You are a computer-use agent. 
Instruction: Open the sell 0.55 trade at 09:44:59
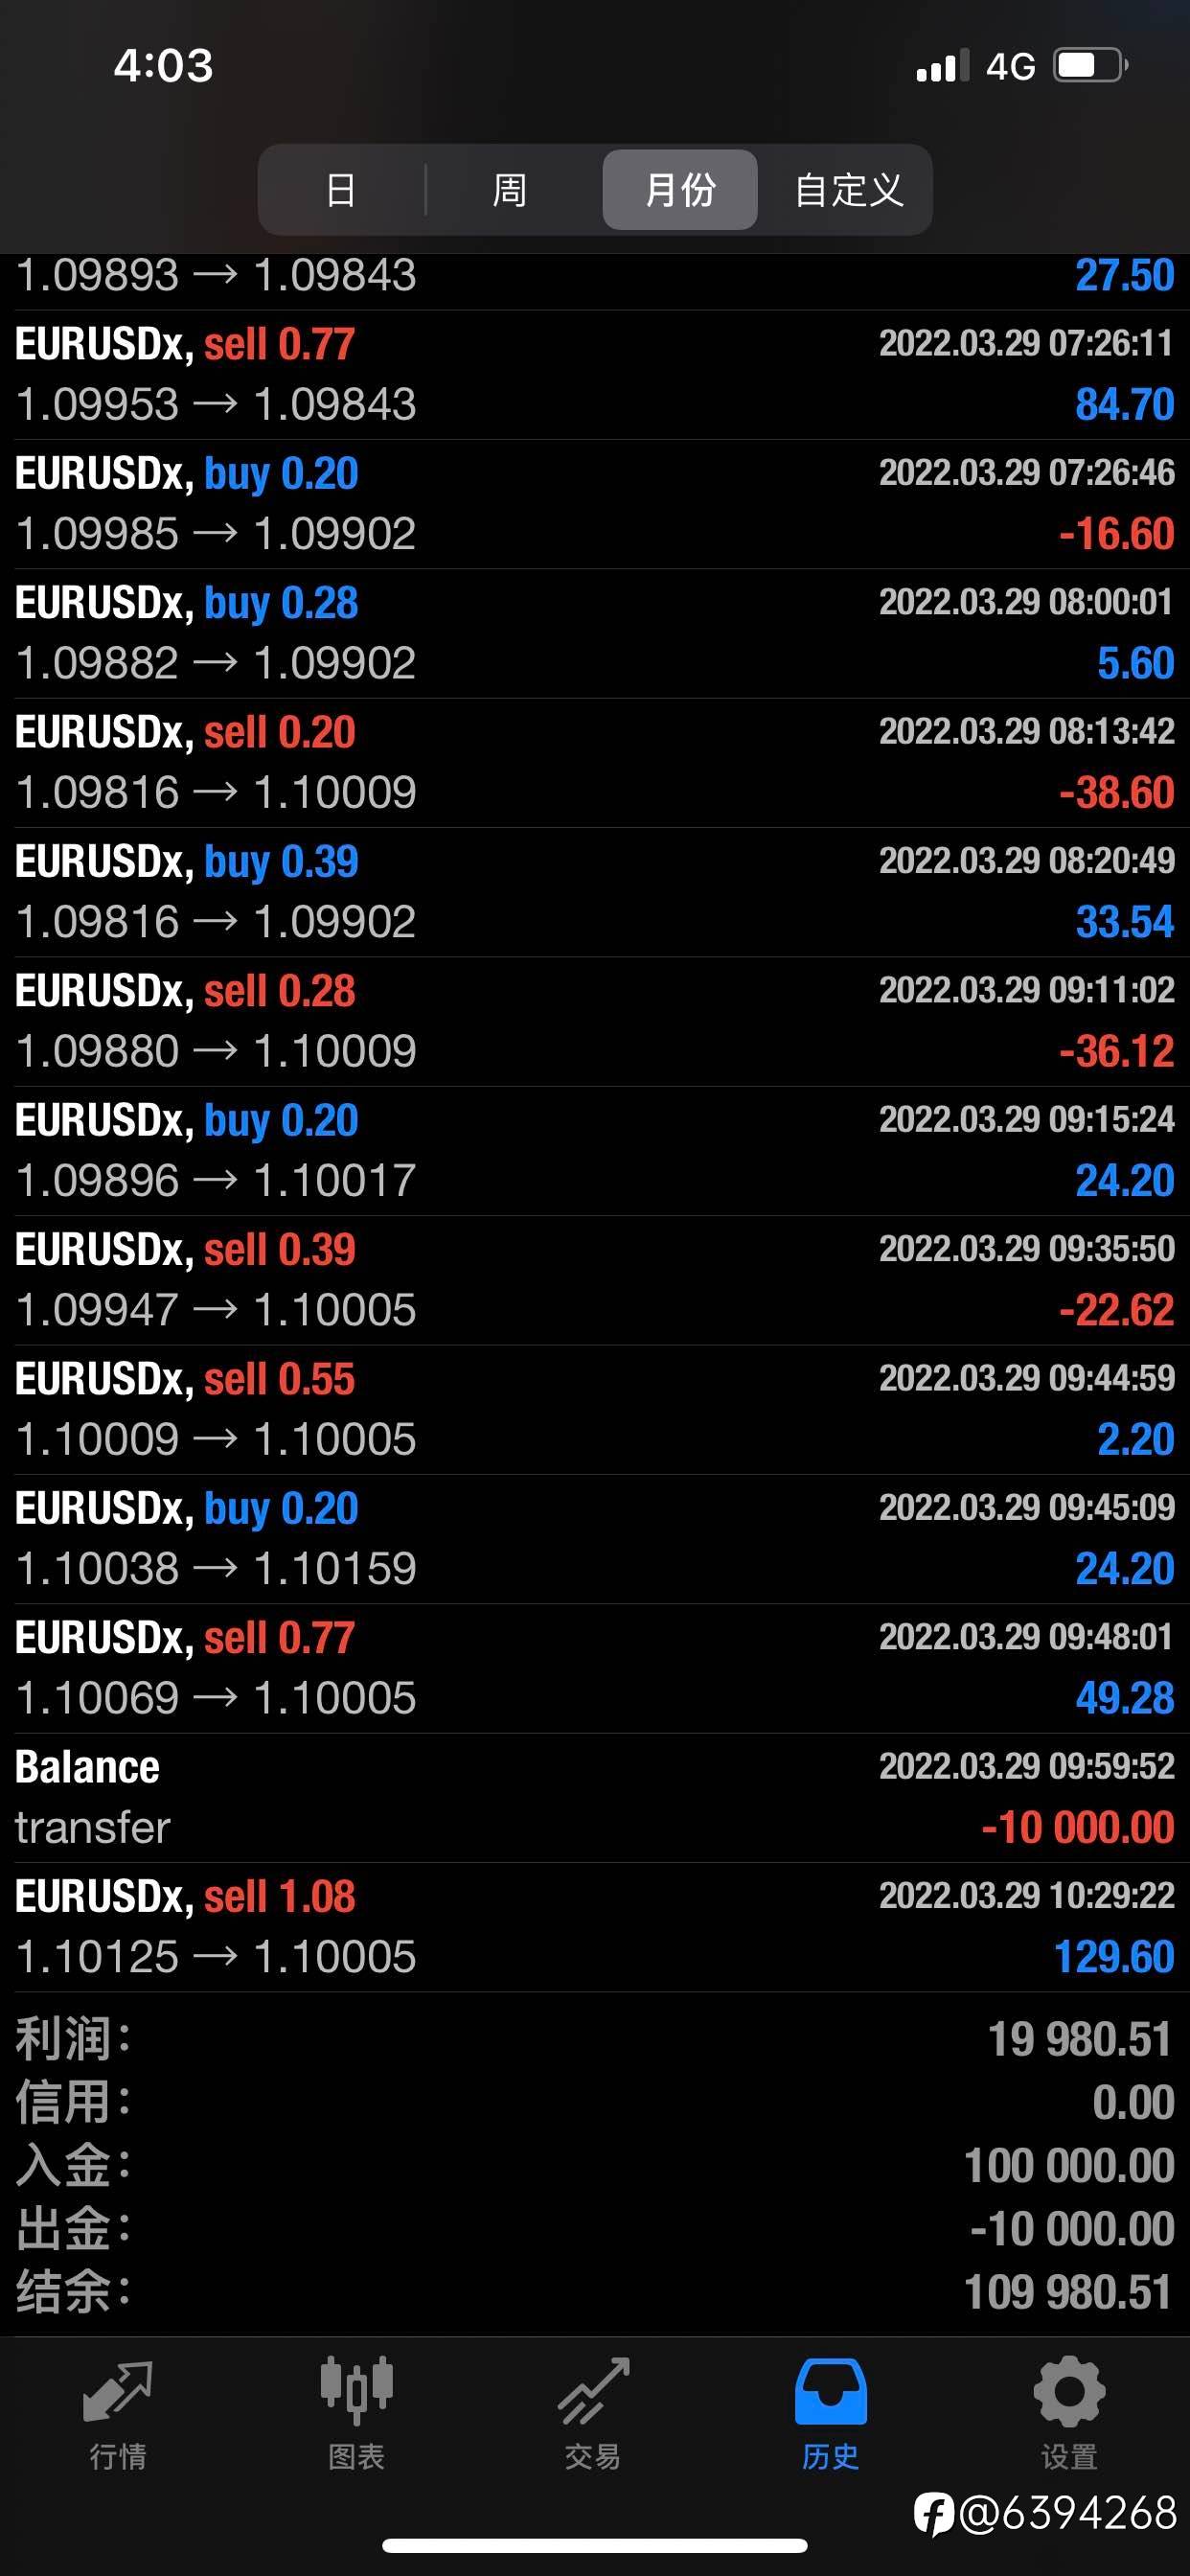coord(595,1410)
